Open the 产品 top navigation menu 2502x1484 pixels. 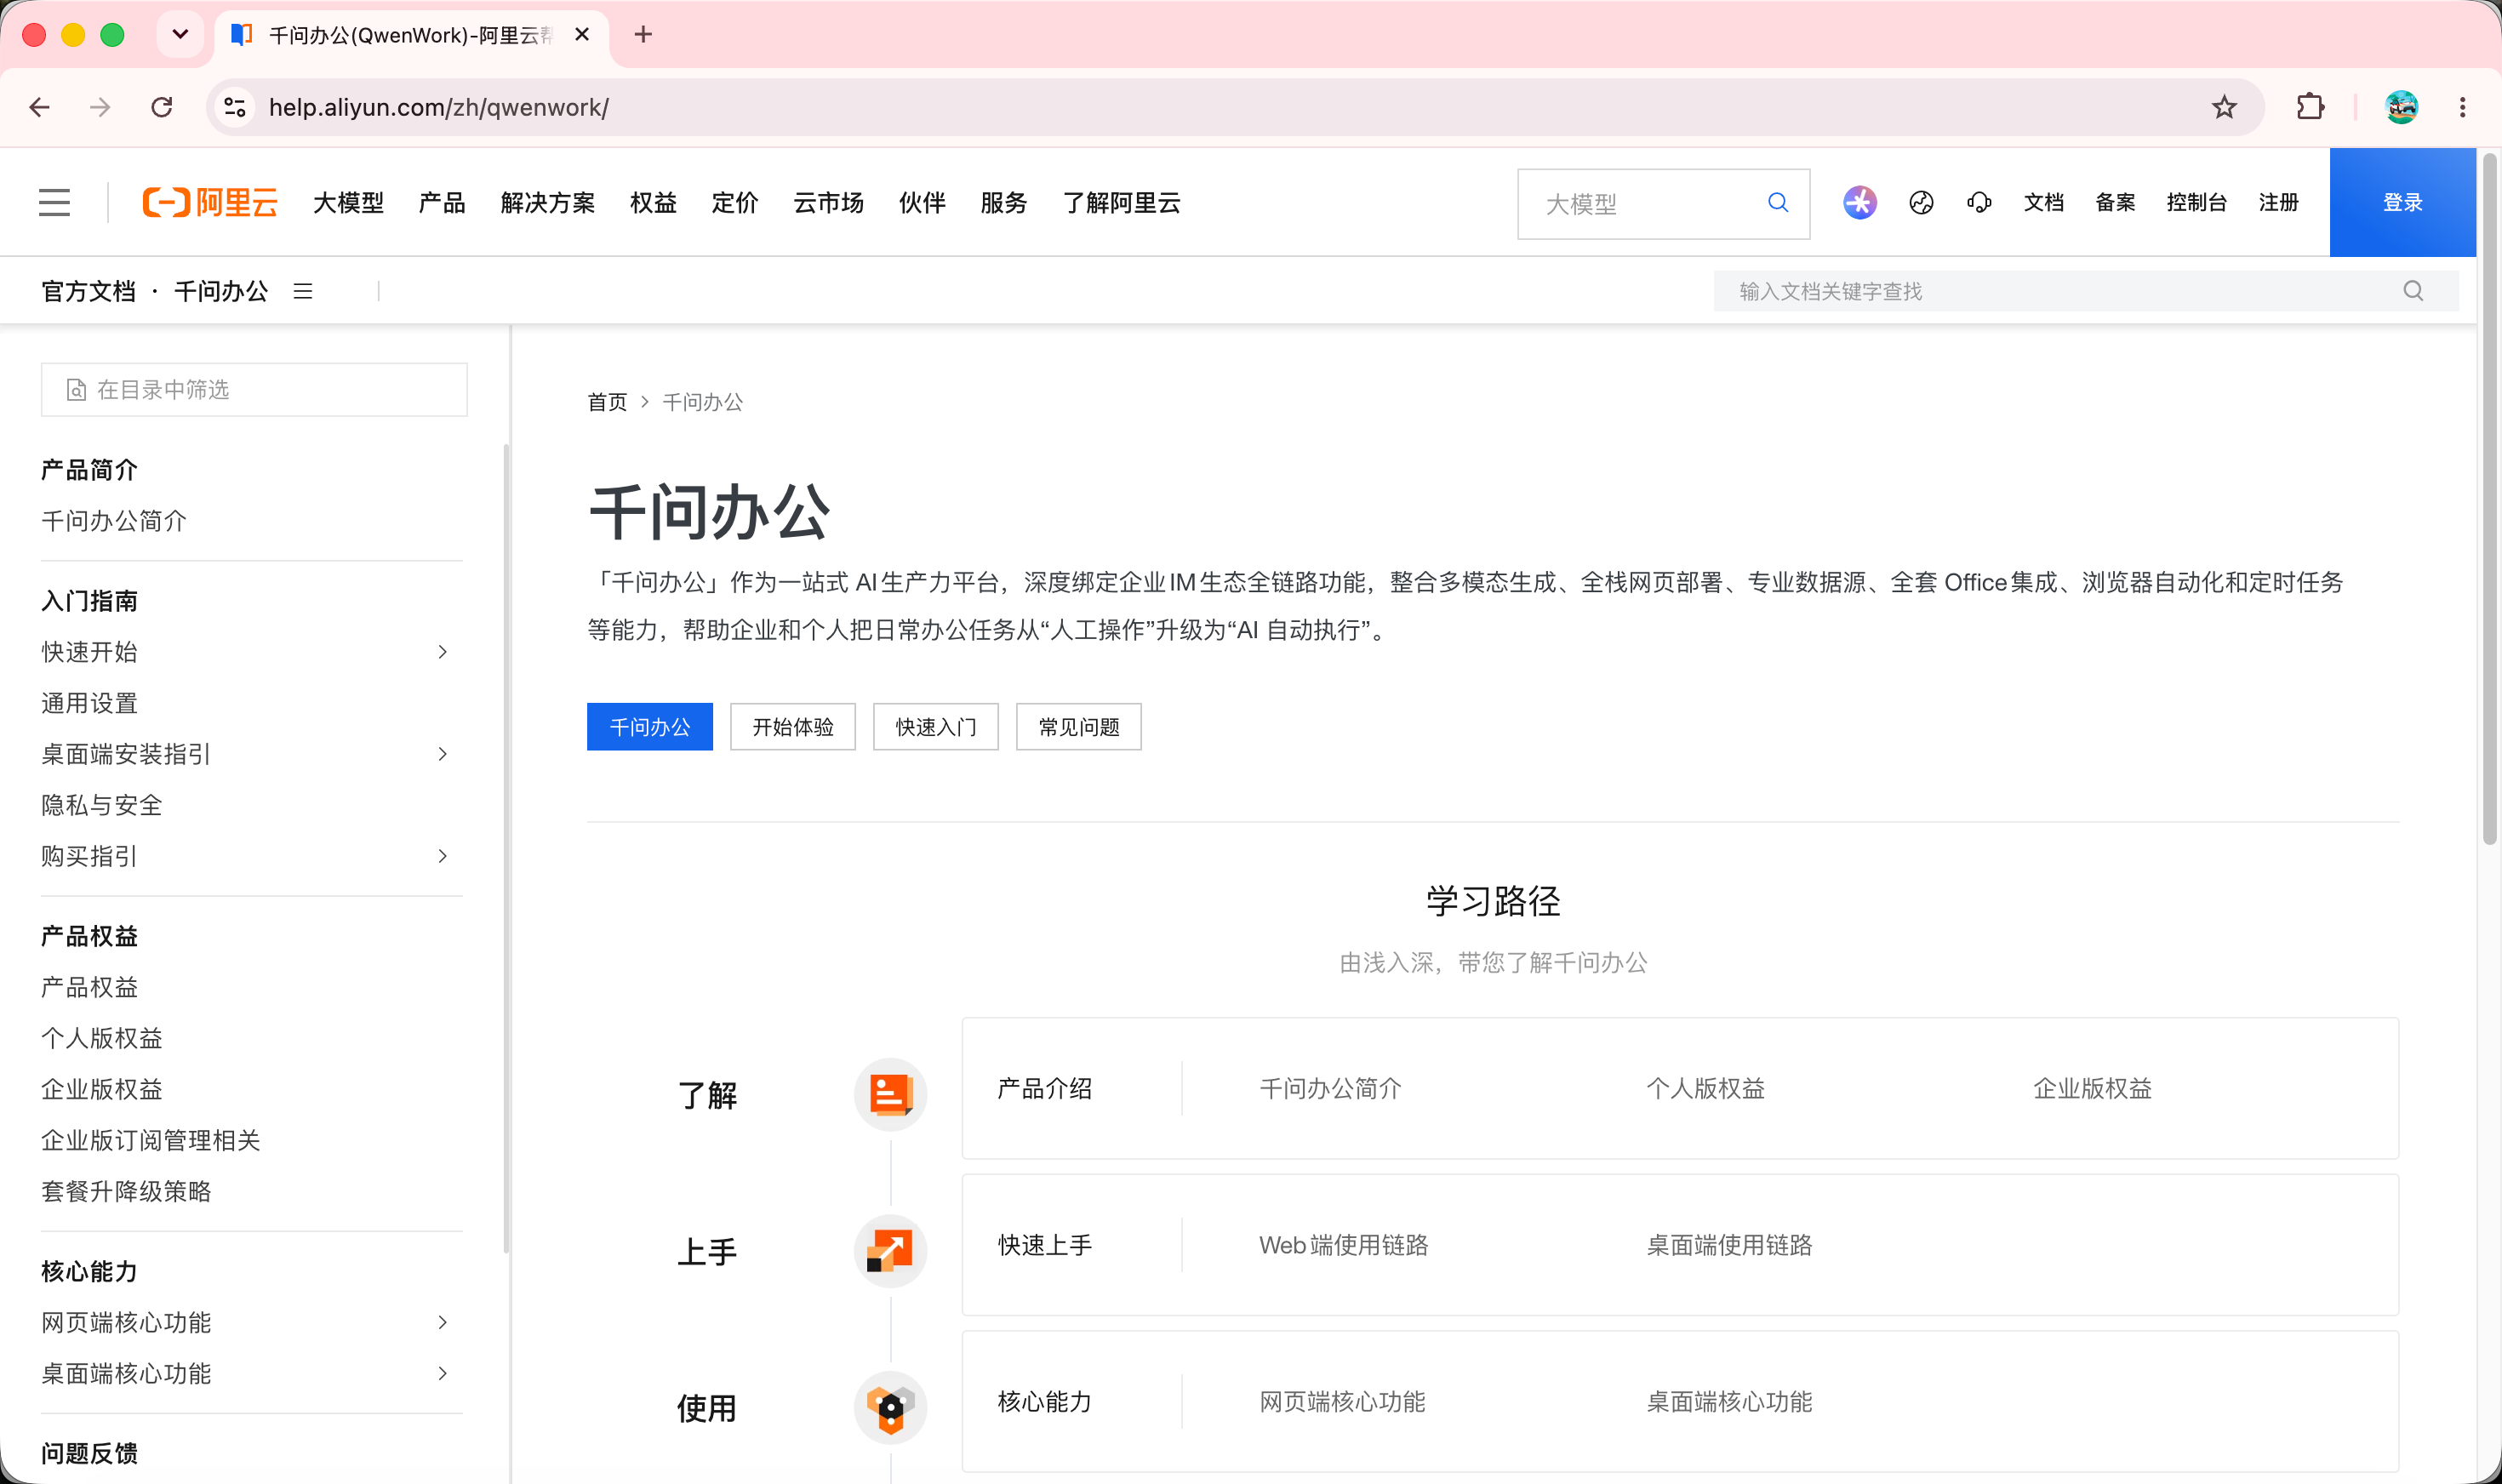[x=442, y=203]
